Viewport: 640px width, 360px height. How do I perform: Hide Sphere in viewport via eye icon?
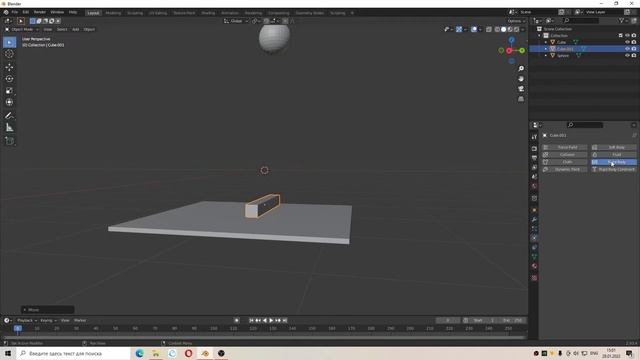pyautogui.click(x=627, y=55)
